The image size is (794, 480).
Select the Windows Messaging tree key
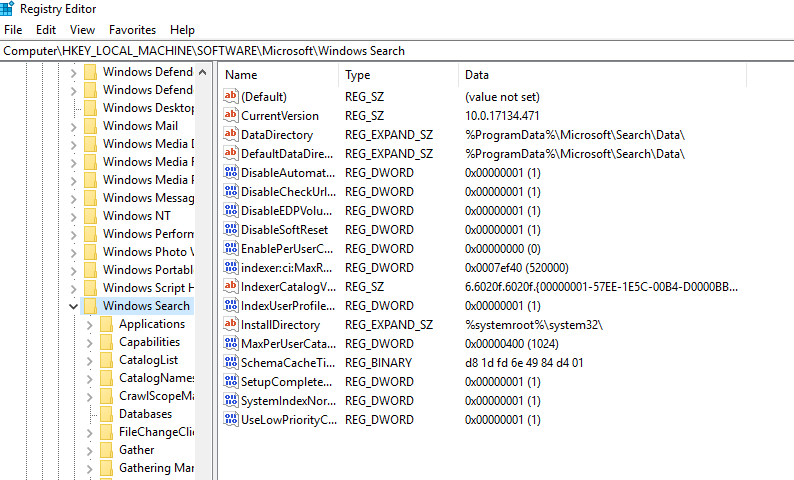click(148, 197)
